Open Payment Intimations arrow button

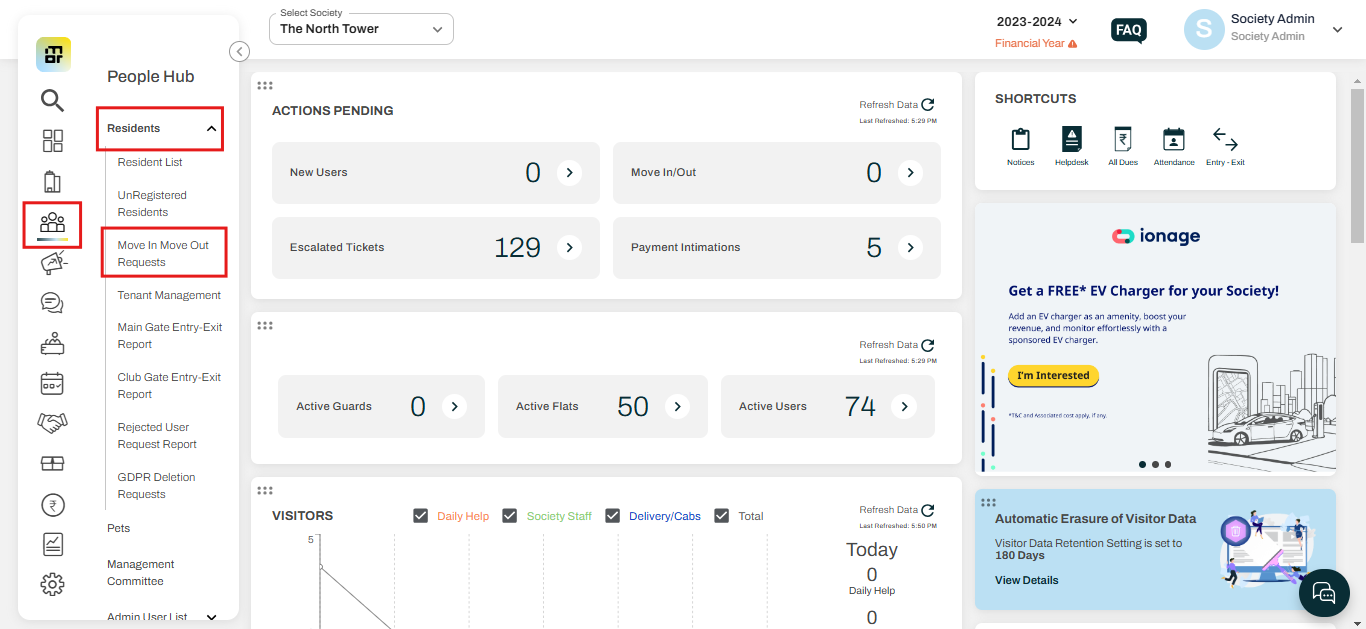pos(910,248)
